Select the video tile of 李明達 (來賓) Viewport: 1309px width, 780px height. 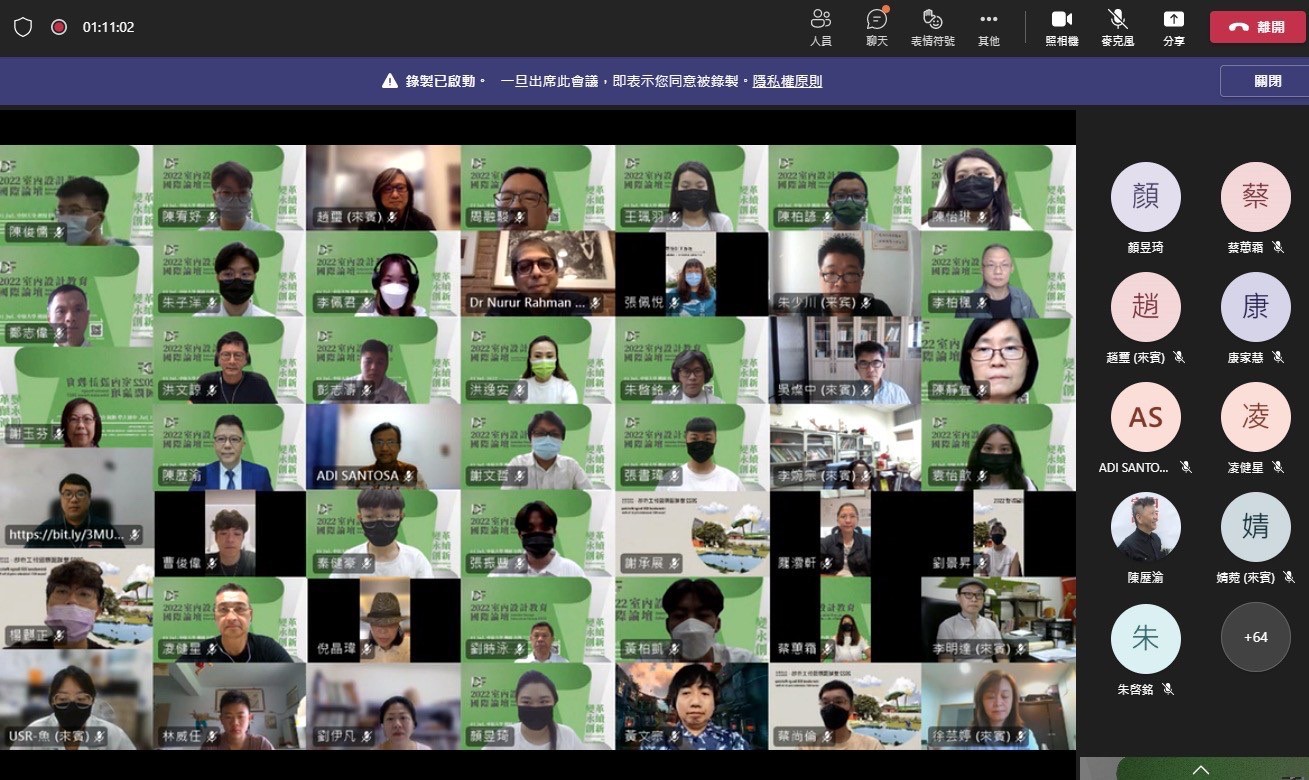[999, 620]
